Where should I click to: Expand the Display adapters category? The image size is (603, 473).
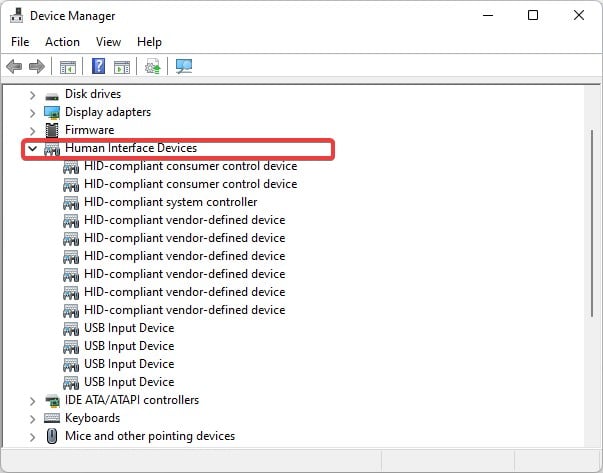tap(32, 113)
